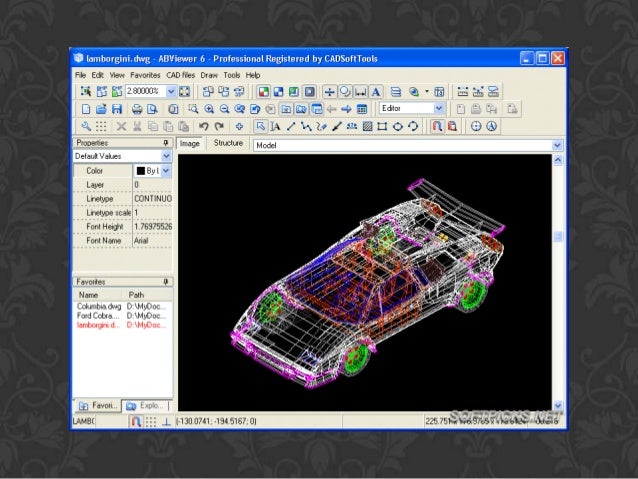Select the polyline drawing tool
Screen dimensions: 638x479
pyautogui.click(x=306, y=126)
